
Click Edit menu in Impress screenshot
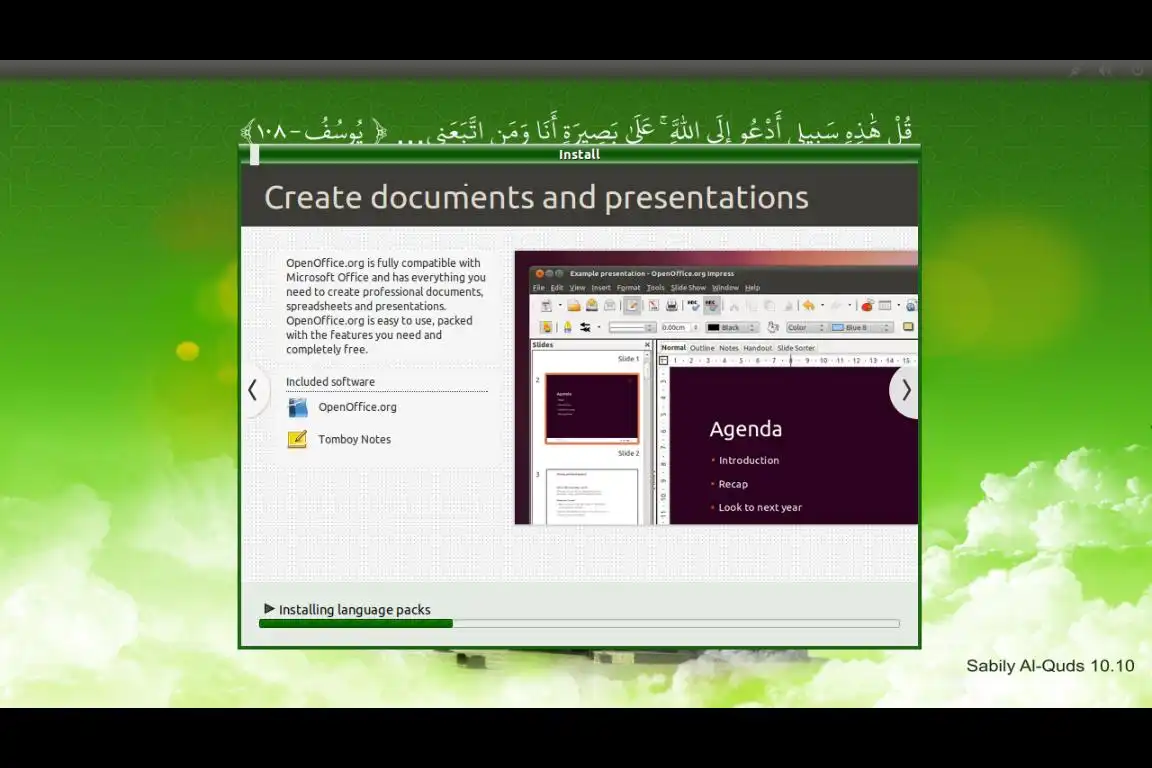(557, 288)
